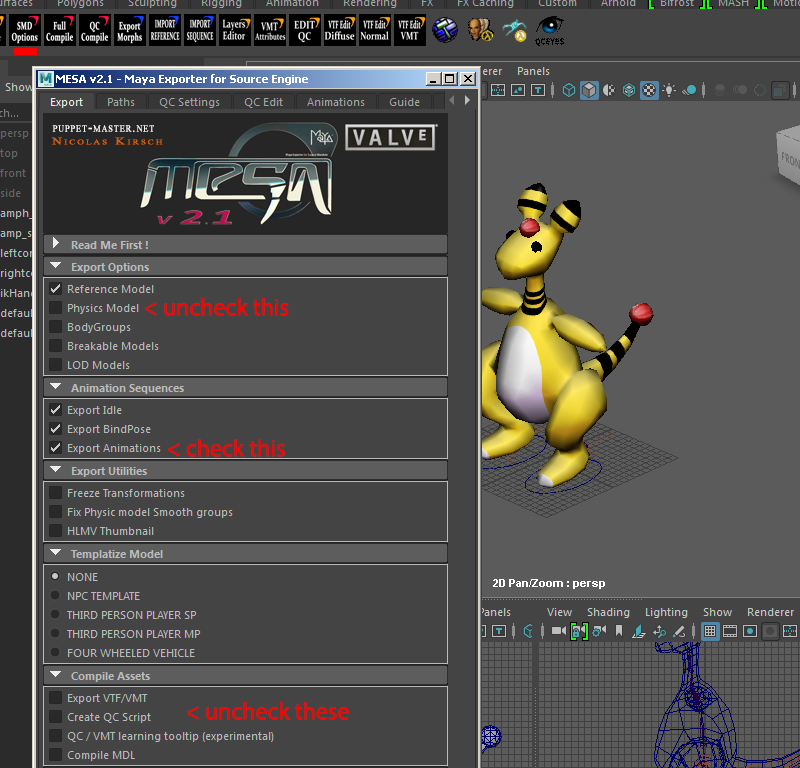This screenshot has width=800, height=768.
Task: Toggle smooth shade all cube icon
Action: click(x=589, y=90)
